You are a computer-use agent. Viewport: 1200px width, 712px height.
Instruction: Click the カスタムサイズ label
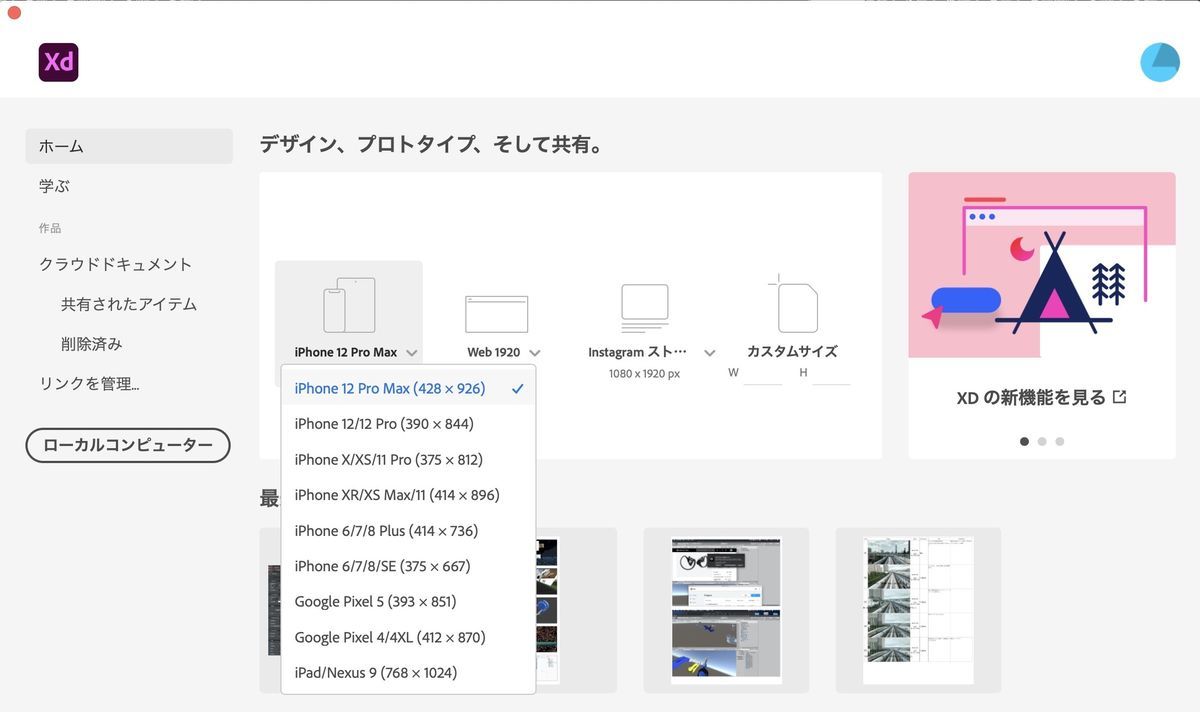pos(792,352)
